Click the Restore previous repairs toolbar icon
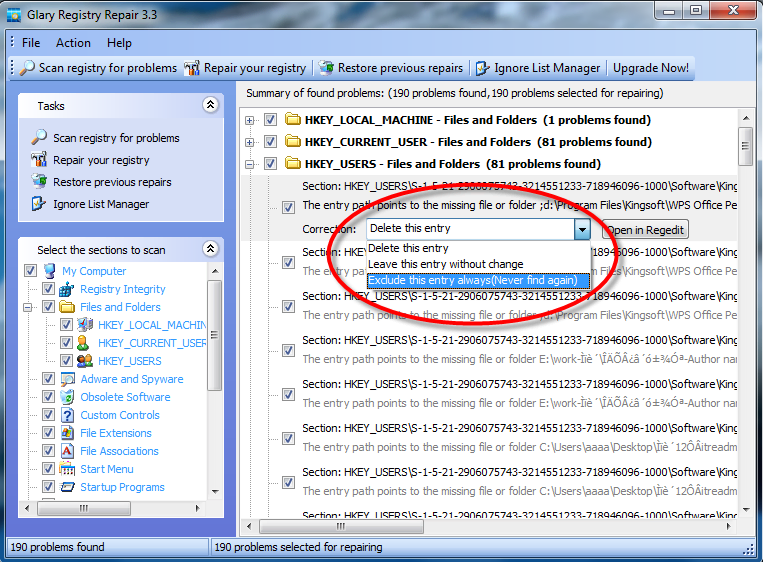 pyautogui.click(x=326, y=68)
